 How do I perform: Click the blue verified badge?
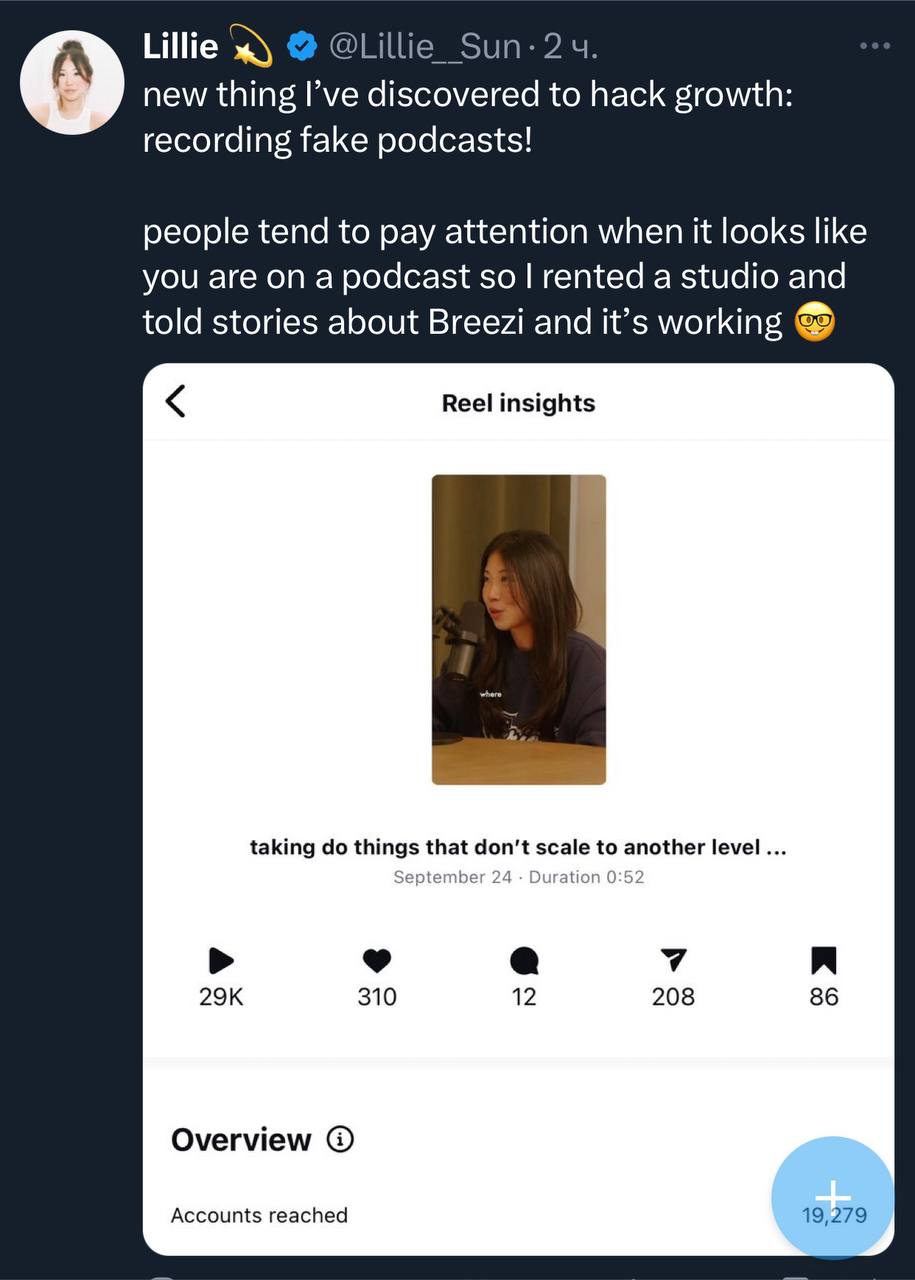coord(303,46)
